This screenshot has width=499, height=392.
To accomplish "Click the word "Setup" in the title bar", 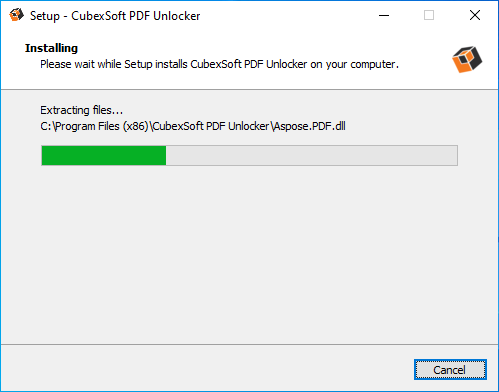I will coord(45,16).
